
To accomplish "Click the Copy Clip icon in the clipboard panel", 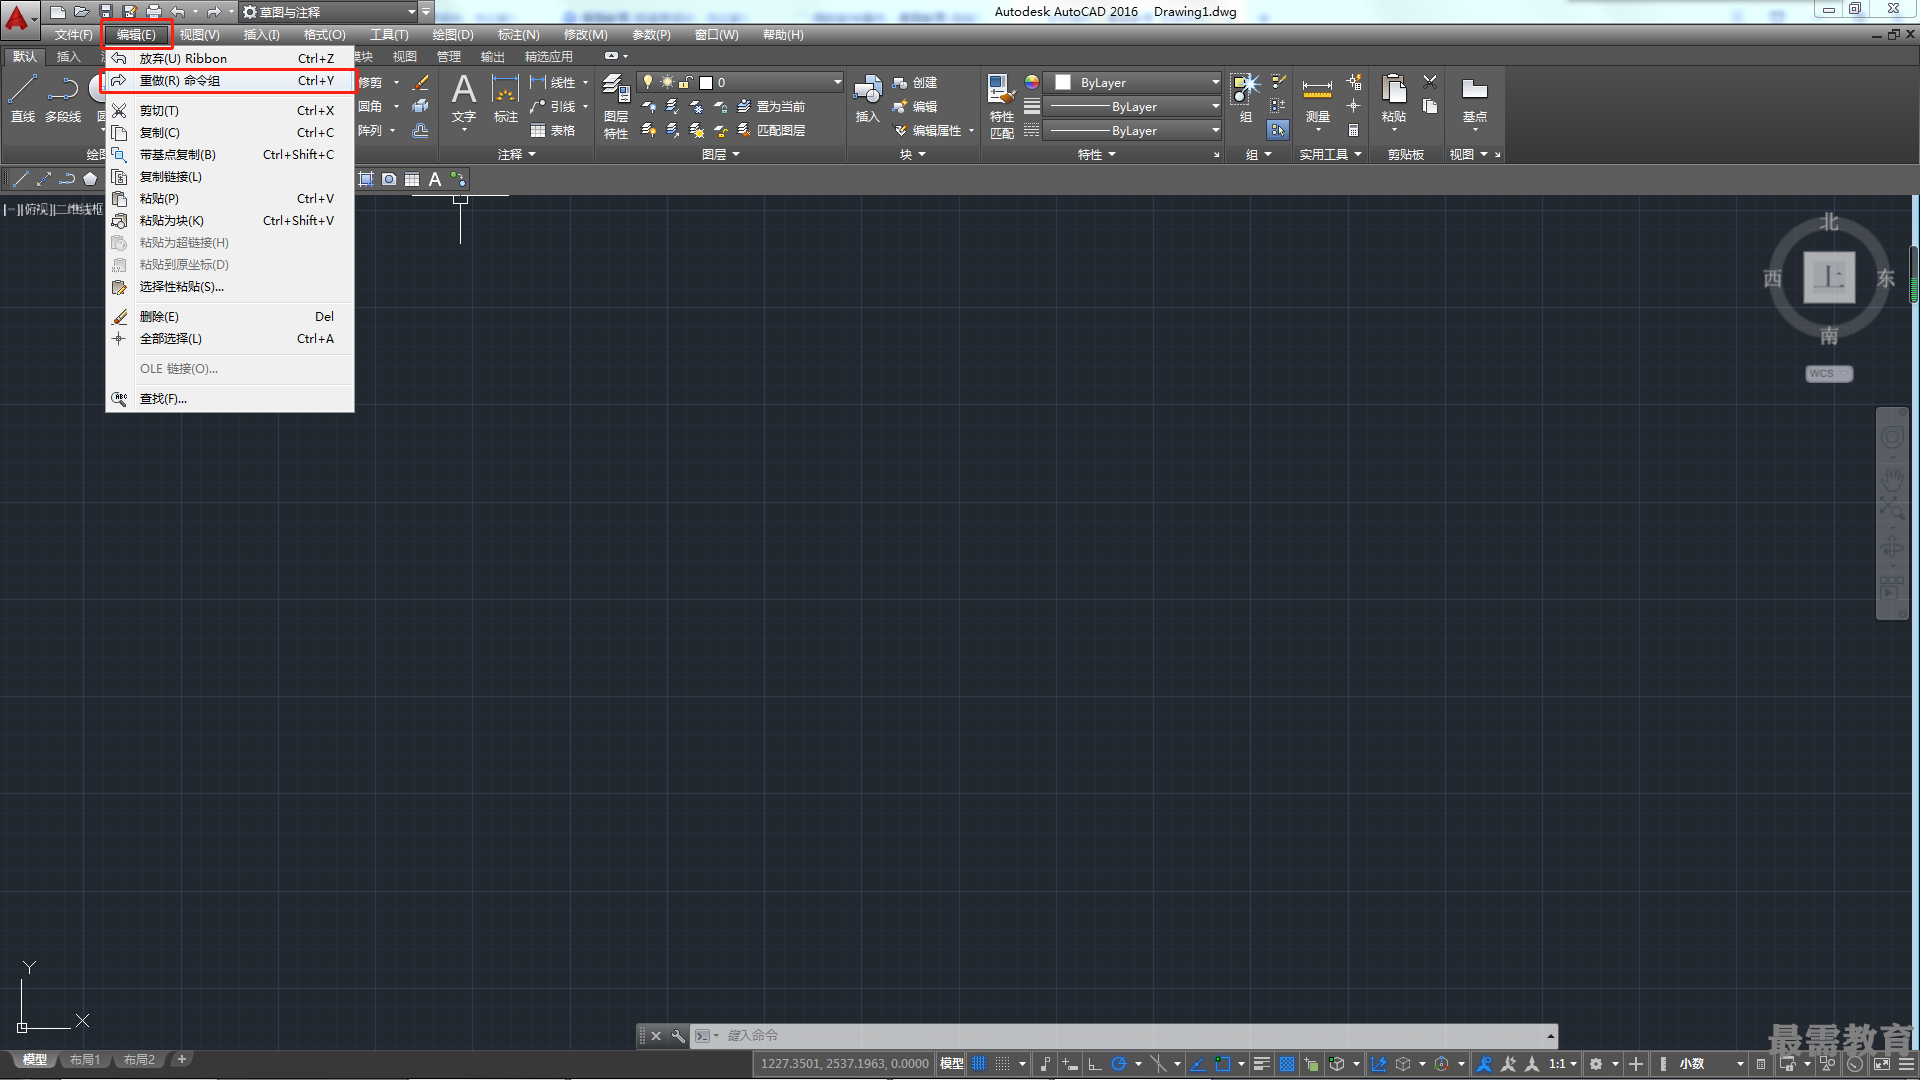I will pos(1430,106).
